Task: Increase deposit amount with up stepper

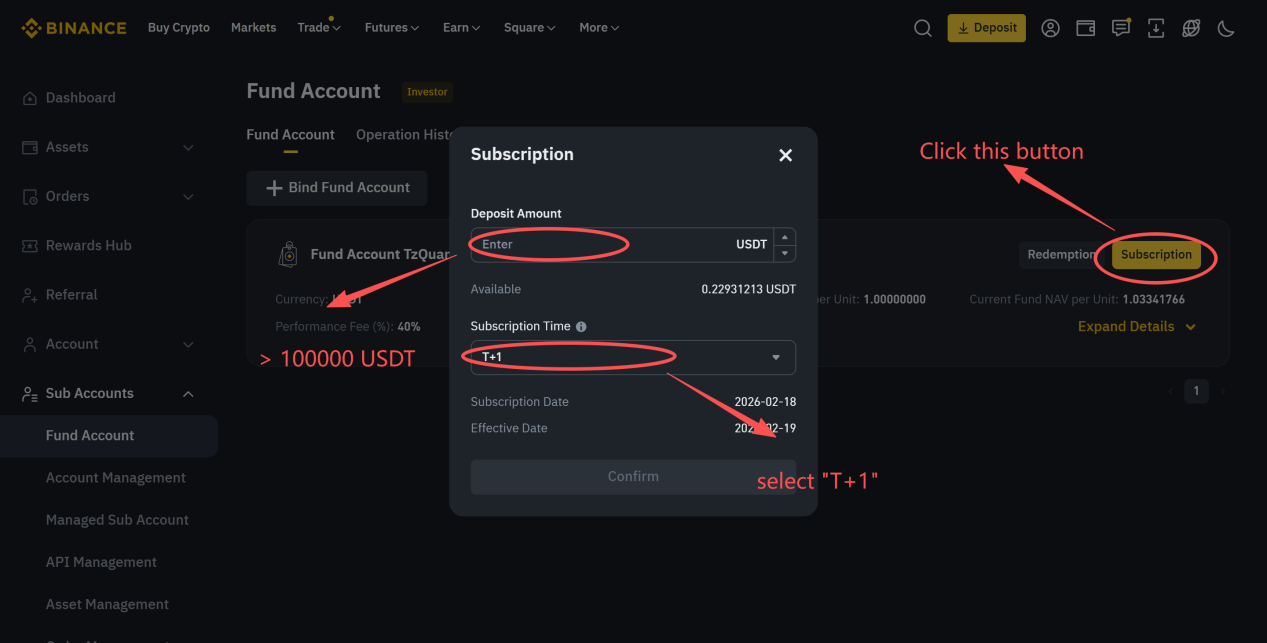Action: [785, 237]
